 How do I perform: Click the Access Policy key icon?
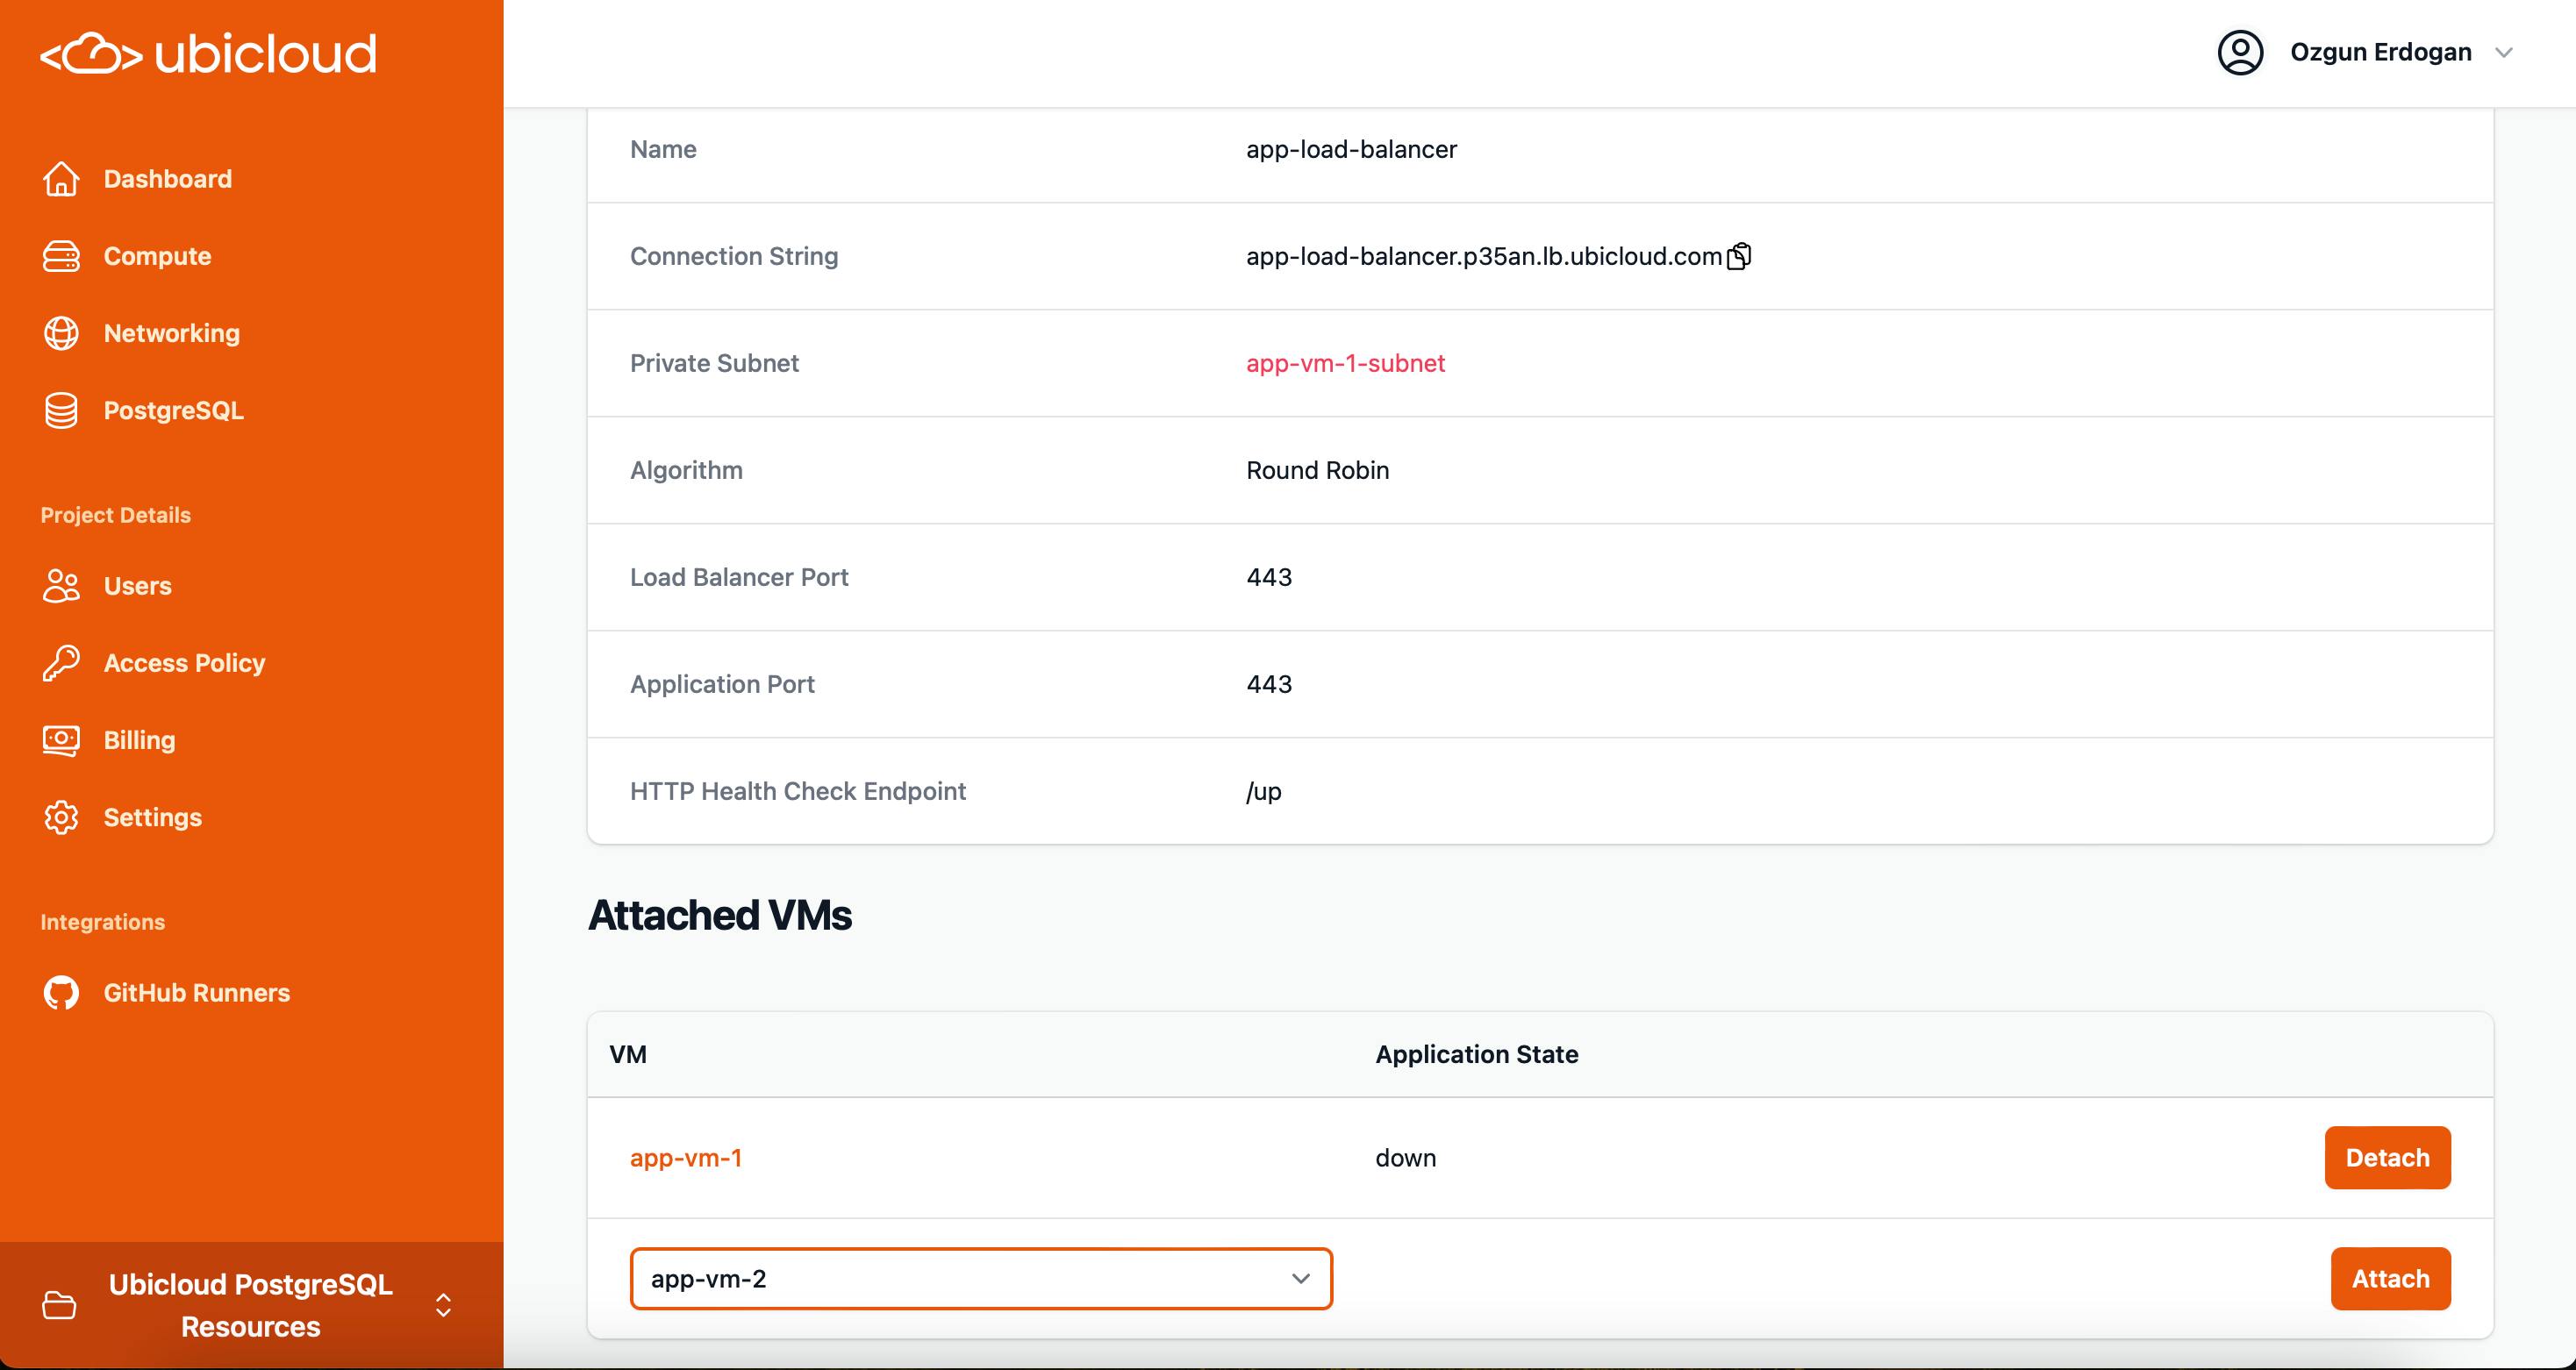click(x=61, y=663)
